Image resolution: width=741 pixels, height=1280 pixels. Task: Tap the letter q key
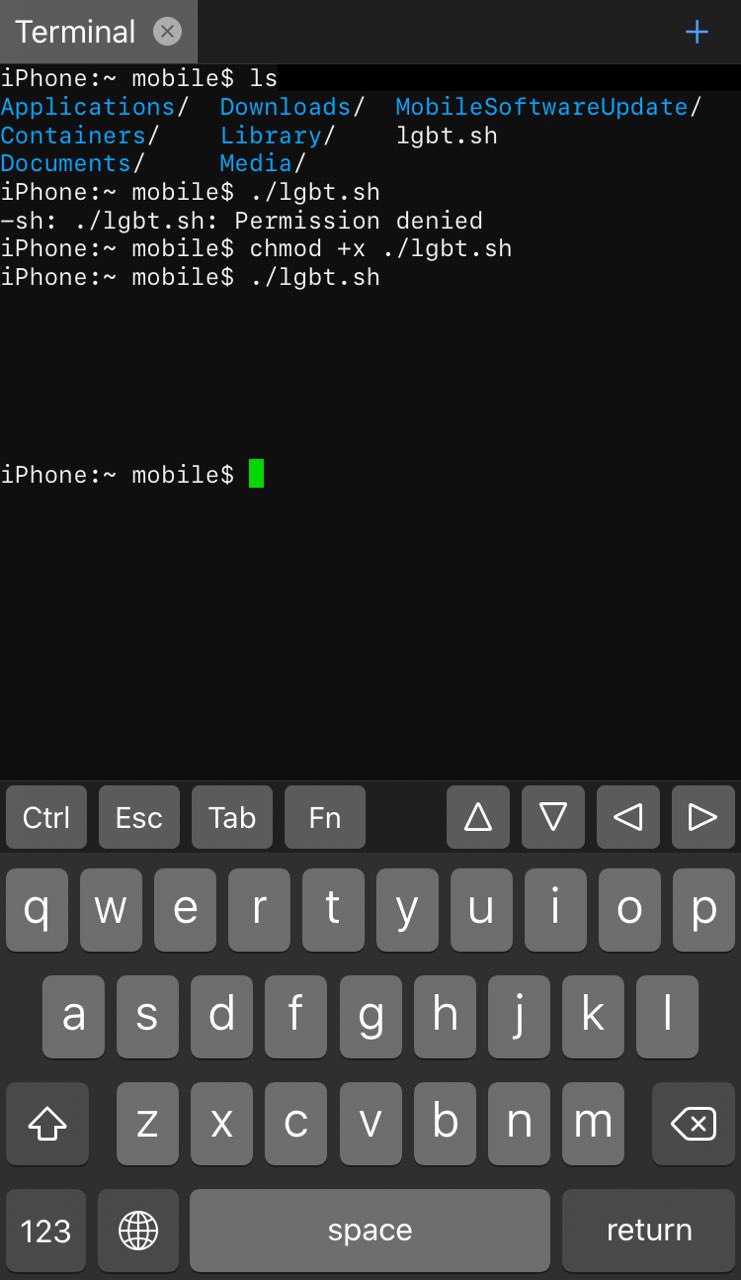coord(37,910)
